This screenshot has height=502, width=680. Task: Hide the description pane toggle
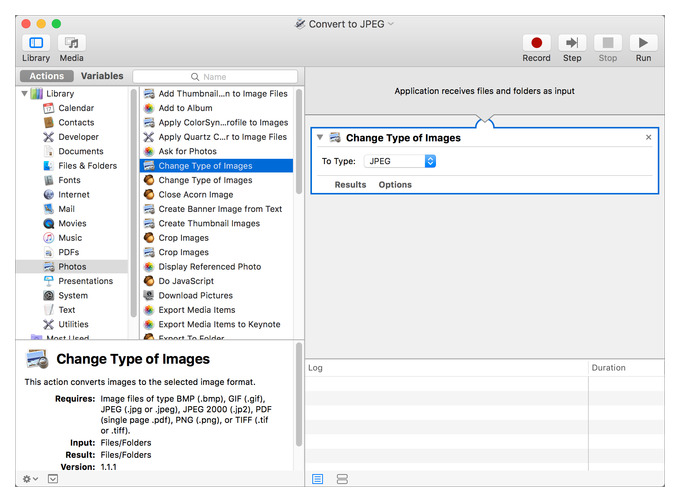pos(53,479)
